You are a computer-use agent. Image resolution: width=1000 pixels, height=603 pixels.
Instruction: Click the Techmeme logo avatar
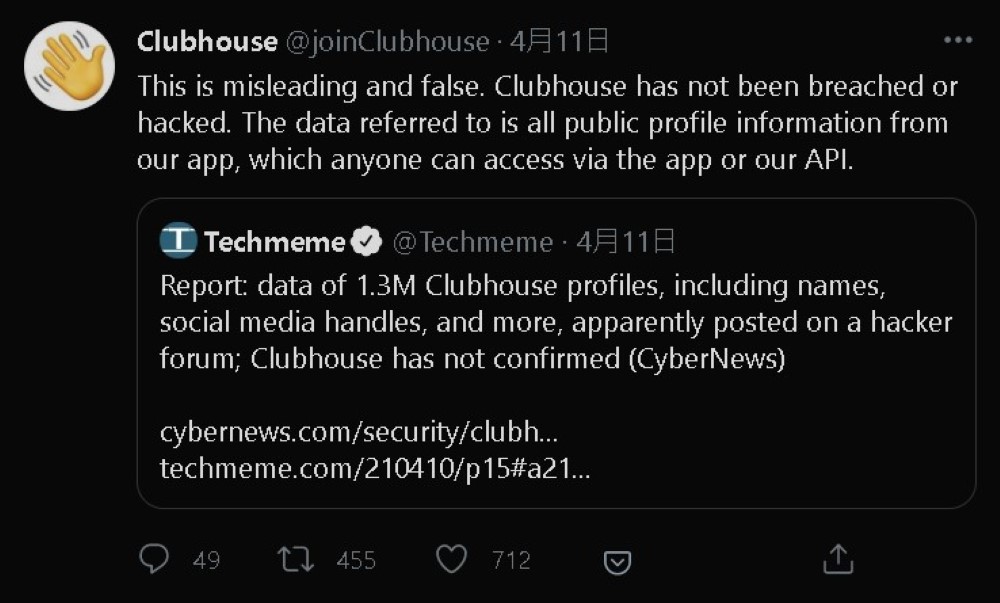[x=178, y=242]
